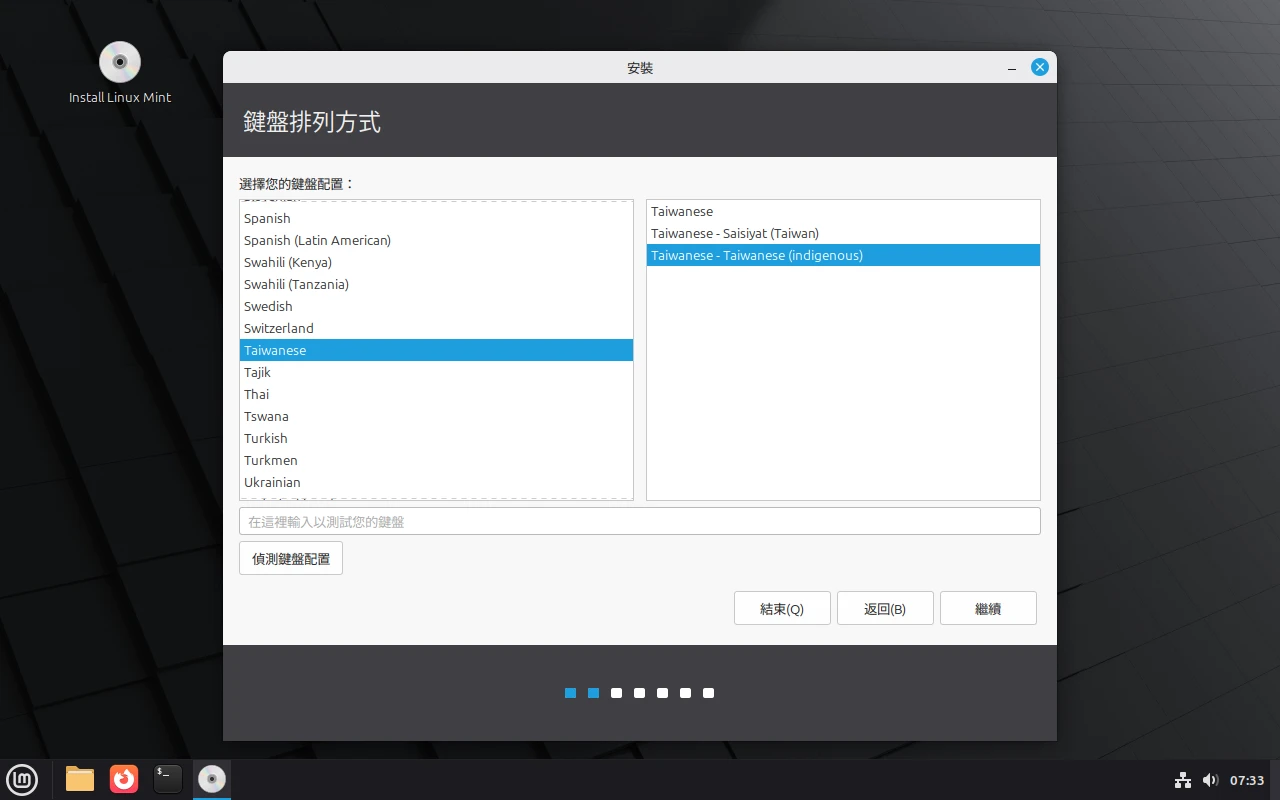
Task: Start keyboard detection with 偵測鍵盤配置
Action: point(290,558)
